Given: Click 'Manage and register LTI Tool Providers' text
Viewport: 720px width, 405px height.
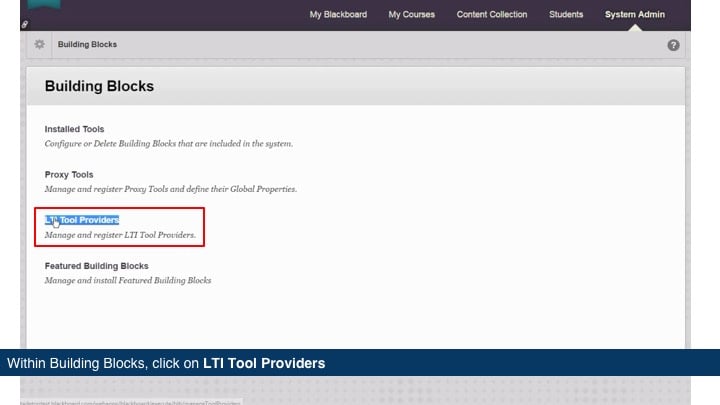Looking at the screenshot, I should pyautogui.click(x=120, y=235).
